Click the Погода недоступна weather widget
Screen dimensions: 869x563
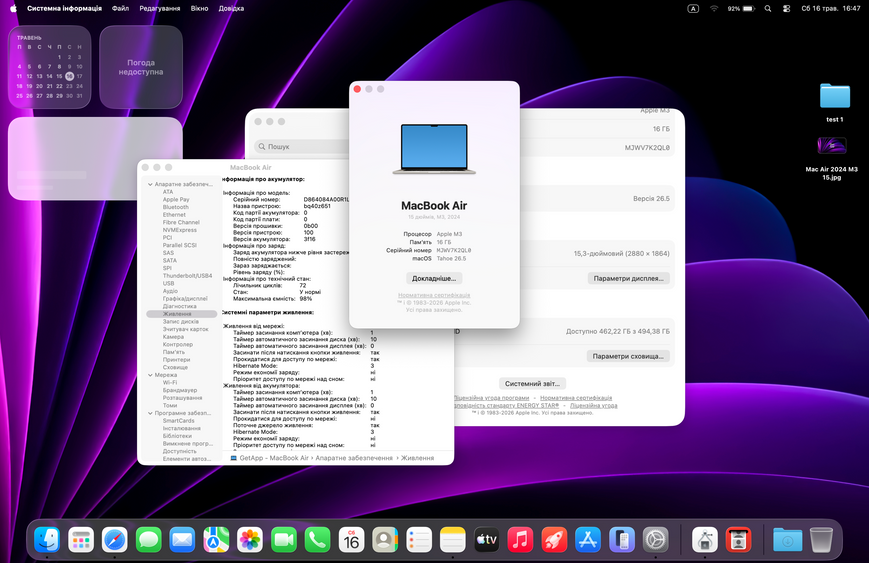pos(141,67)
